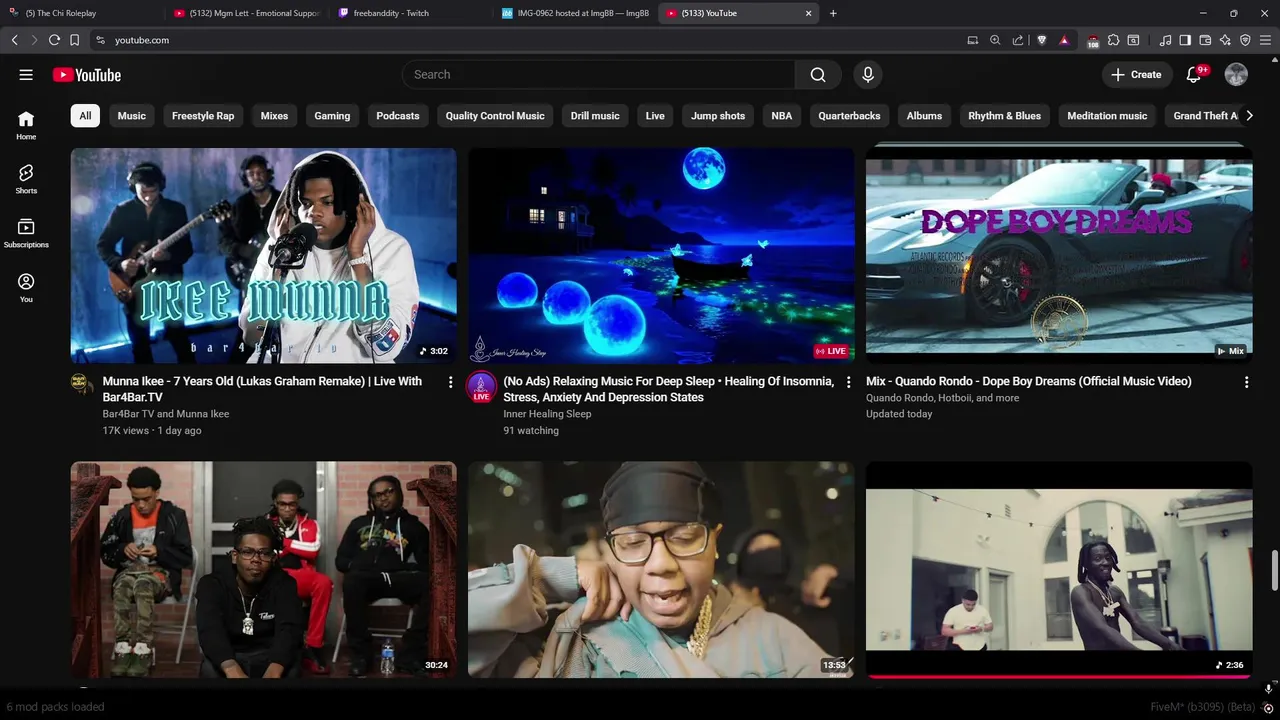Viewport: 1280px width, 720px height.
Task: Select the Quarterbacks chip
Action: coord(849,116)
